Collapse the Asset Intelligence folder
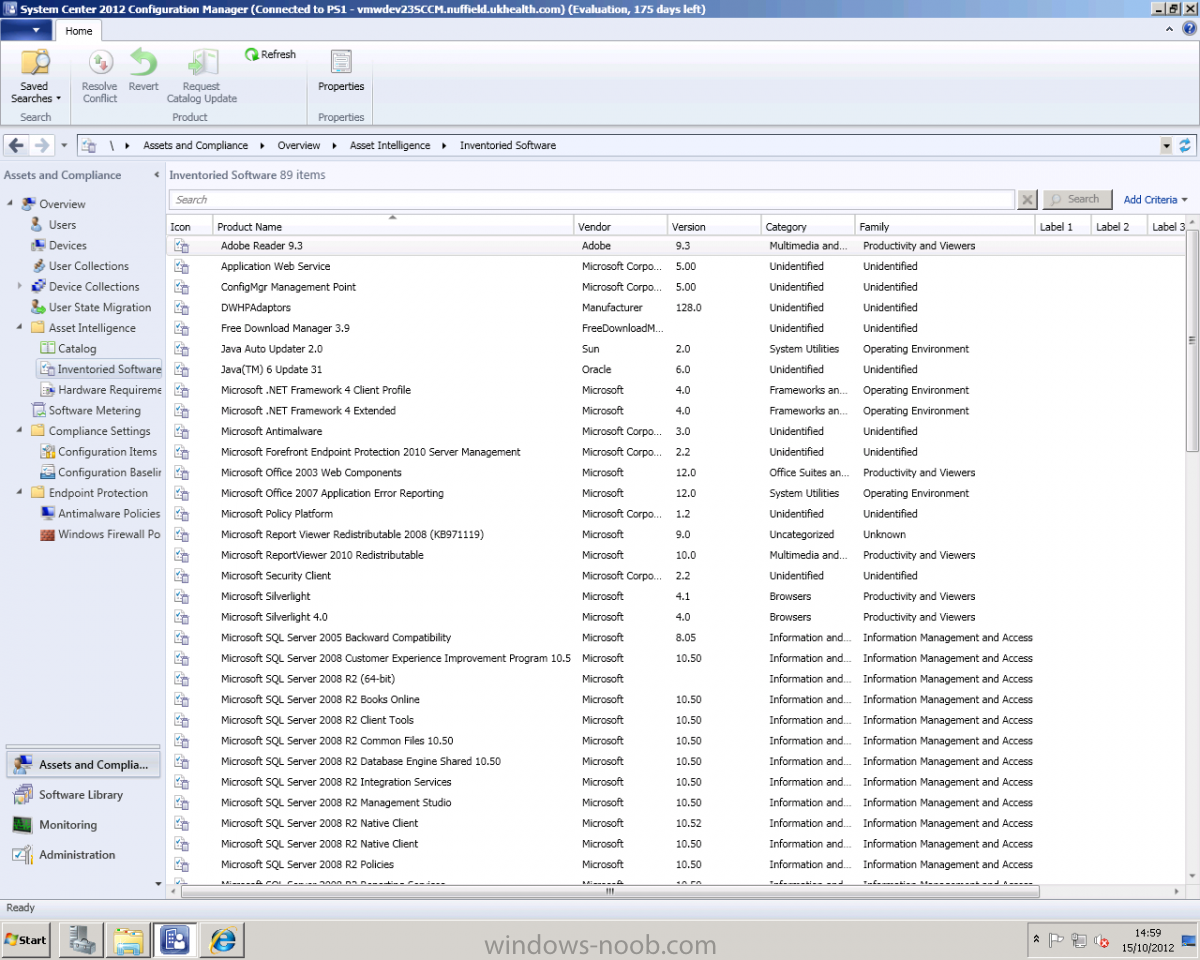 point(19,328)
